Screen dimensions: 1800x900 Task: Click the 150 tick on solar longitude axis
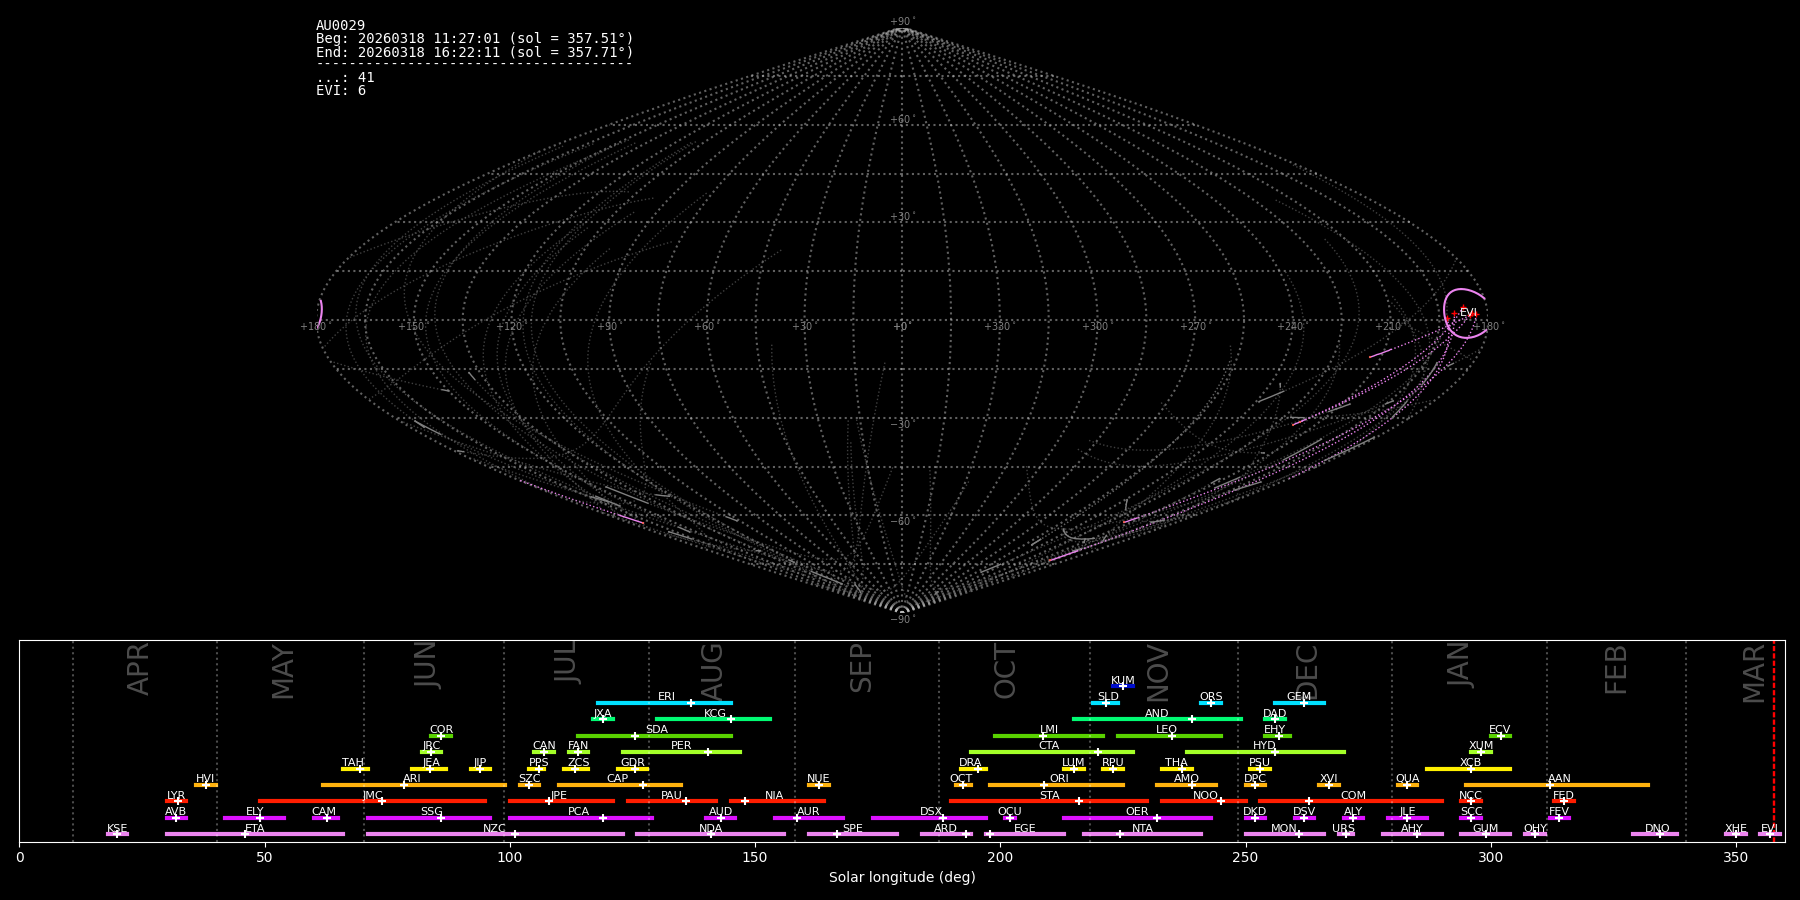pos(755,857)
